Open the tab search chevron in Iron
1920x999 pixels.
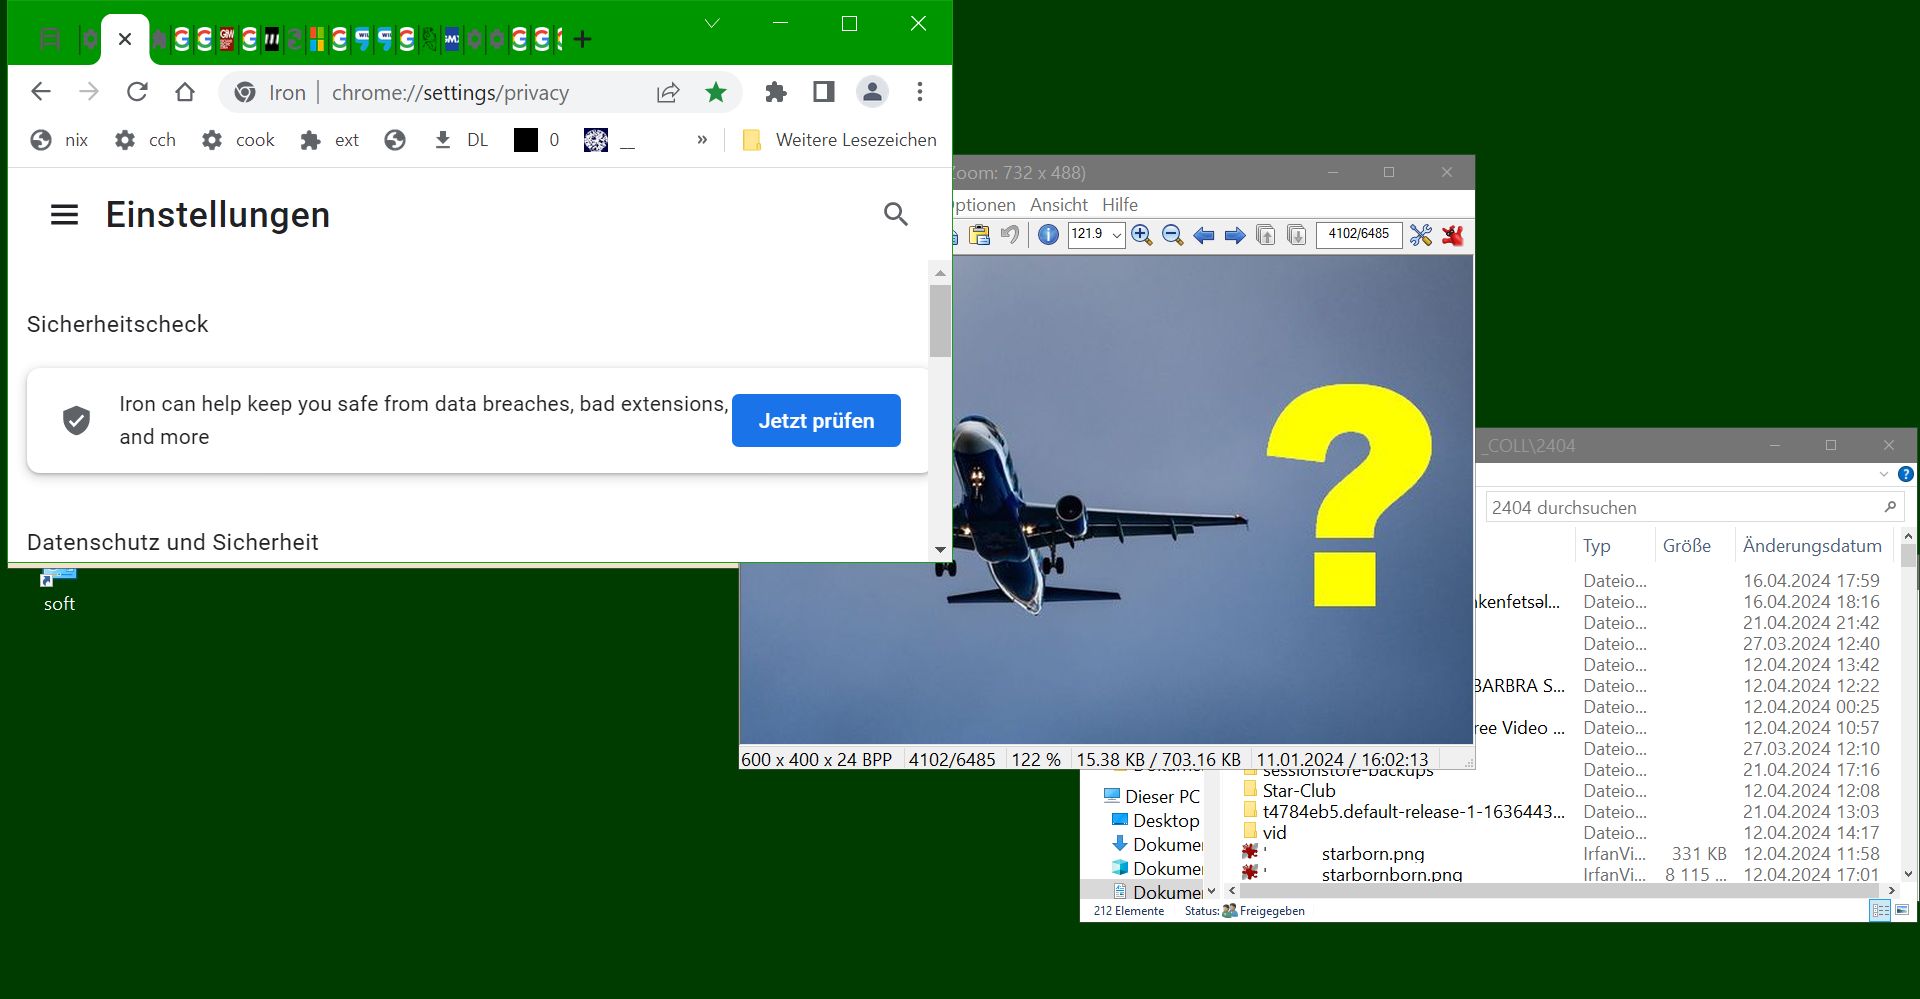click(712, 23)
